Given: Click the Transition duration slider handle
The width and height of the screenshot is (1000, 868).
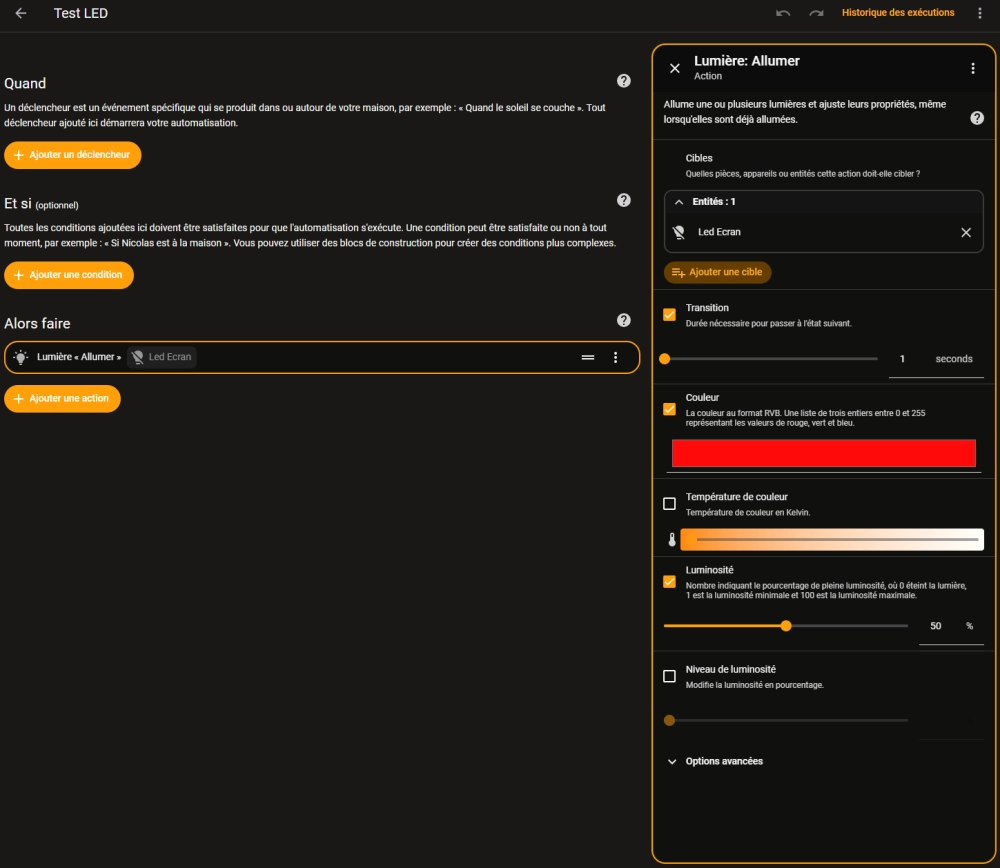Looking at the screenshot, I should tap(665, 359).
